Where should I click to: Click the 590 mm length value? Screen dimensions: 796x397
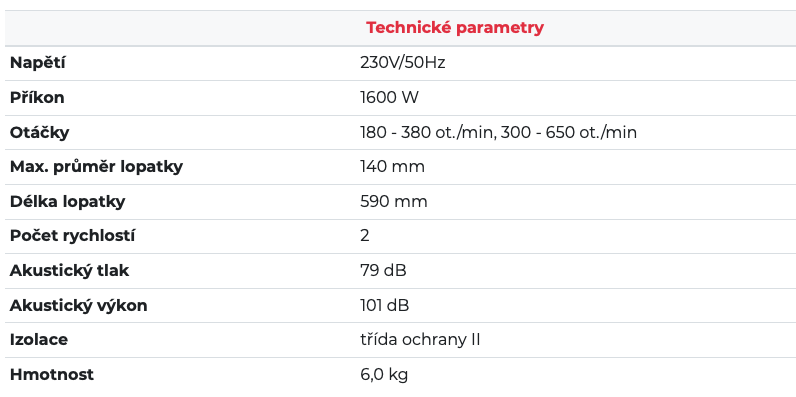[x=393, y=202]
